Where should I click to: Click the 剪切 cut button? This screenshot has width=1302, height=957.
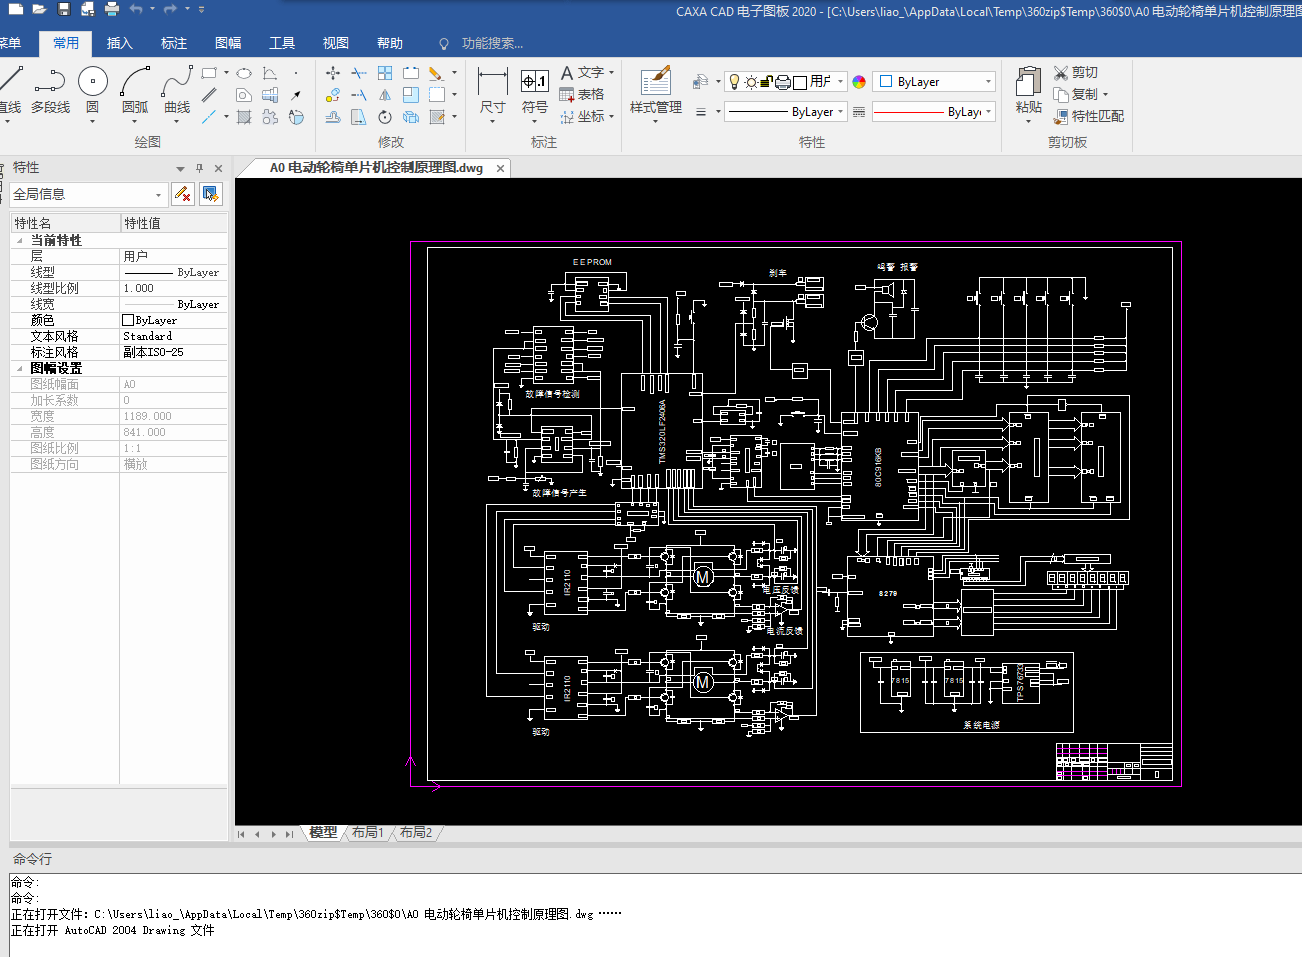click(1076, 72)
